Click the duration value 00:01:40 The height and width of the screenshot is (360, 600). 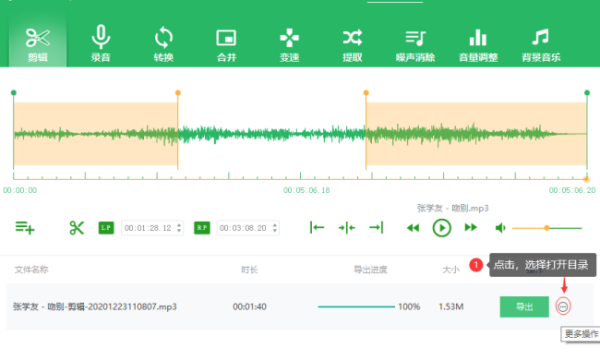click(x=249, y=306)
